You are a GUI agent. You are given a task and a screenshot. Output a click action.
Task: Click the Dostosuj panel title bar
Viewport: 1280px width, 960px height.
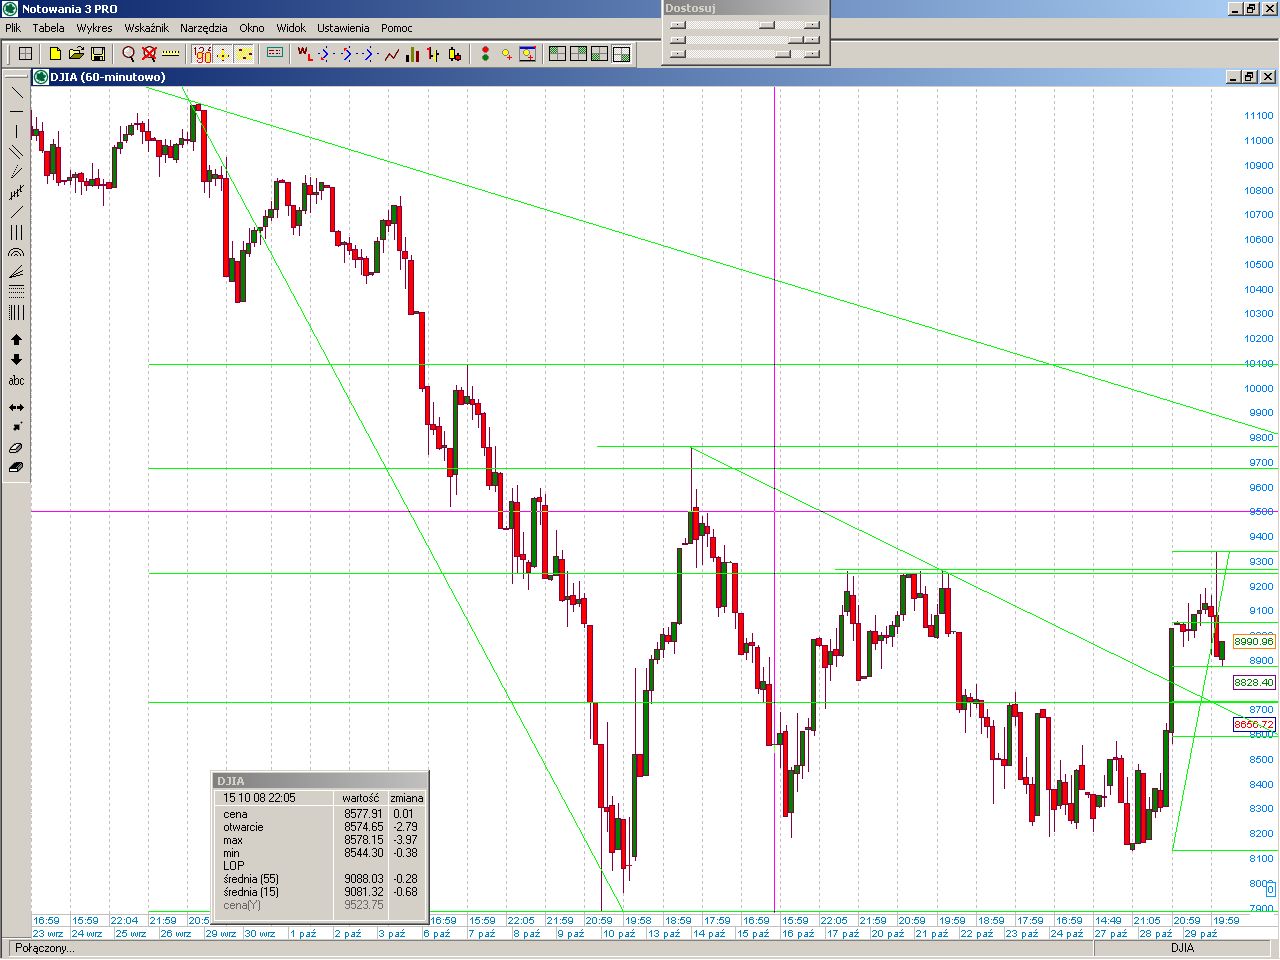tap(745, 8)
